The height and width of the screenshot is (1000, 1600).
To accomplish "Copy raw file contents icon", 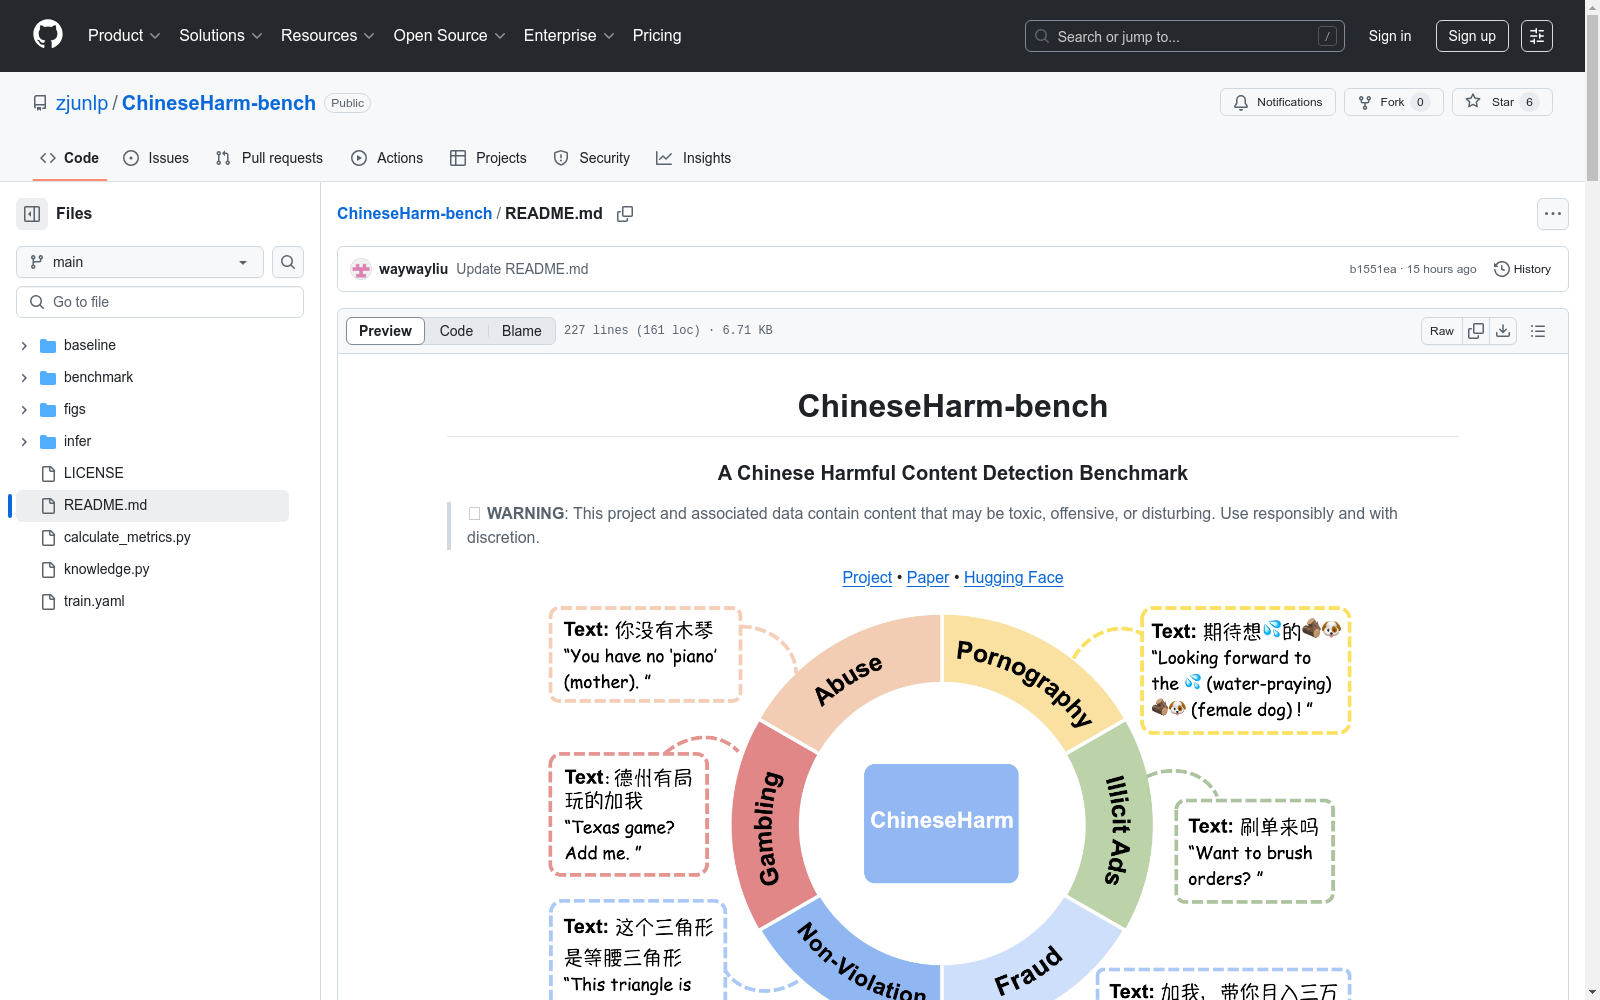I will [1476, 330].
